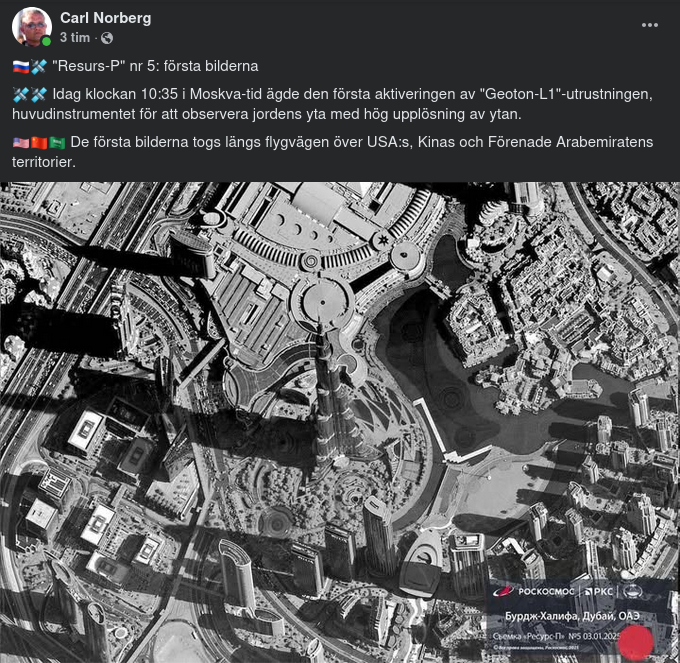This screenshot has height=663, width=680.
Task: Open the '3 tim' timestamp link
Action: [75, 38]
